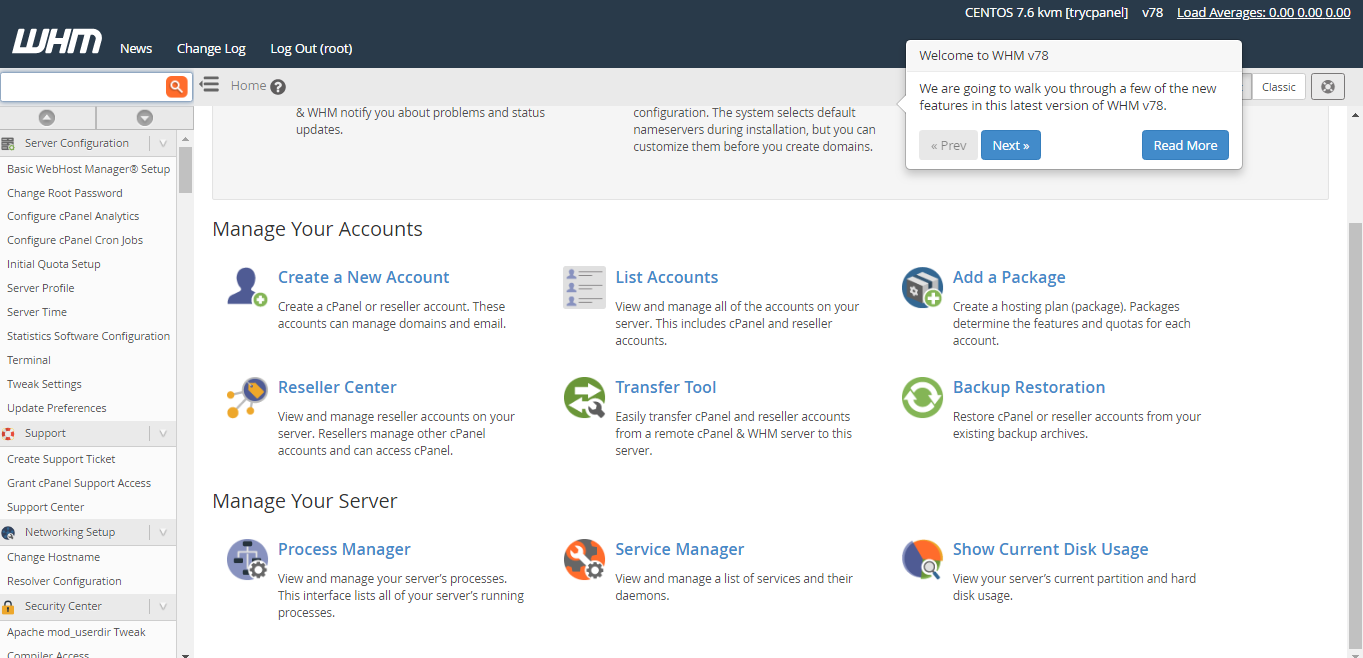Image resolution: width=1363 pixels, height=658 pixels.
Task: Open the News menu item
Action: tap(135, 47)
